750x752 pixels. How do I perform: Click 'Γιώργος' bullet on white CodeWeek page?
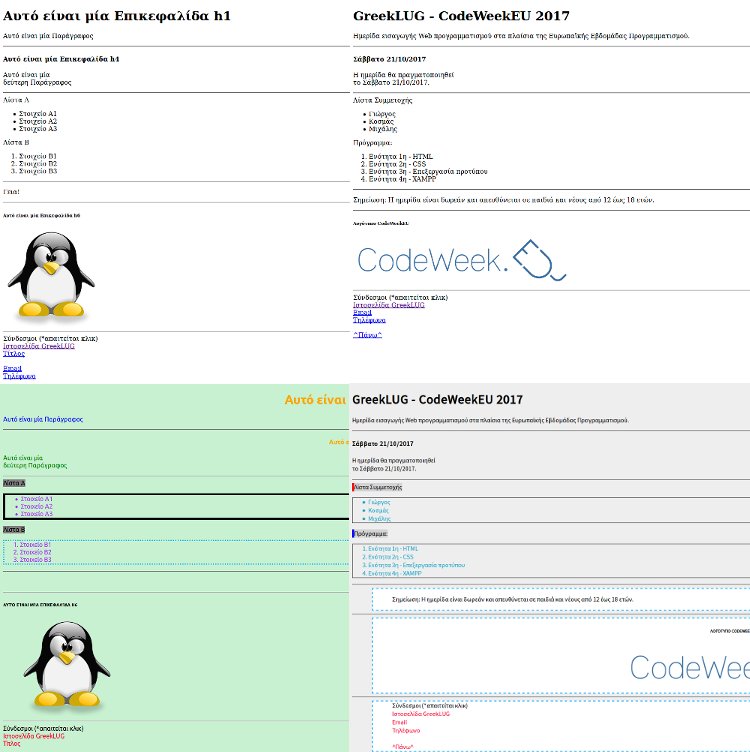pos(382,114)
